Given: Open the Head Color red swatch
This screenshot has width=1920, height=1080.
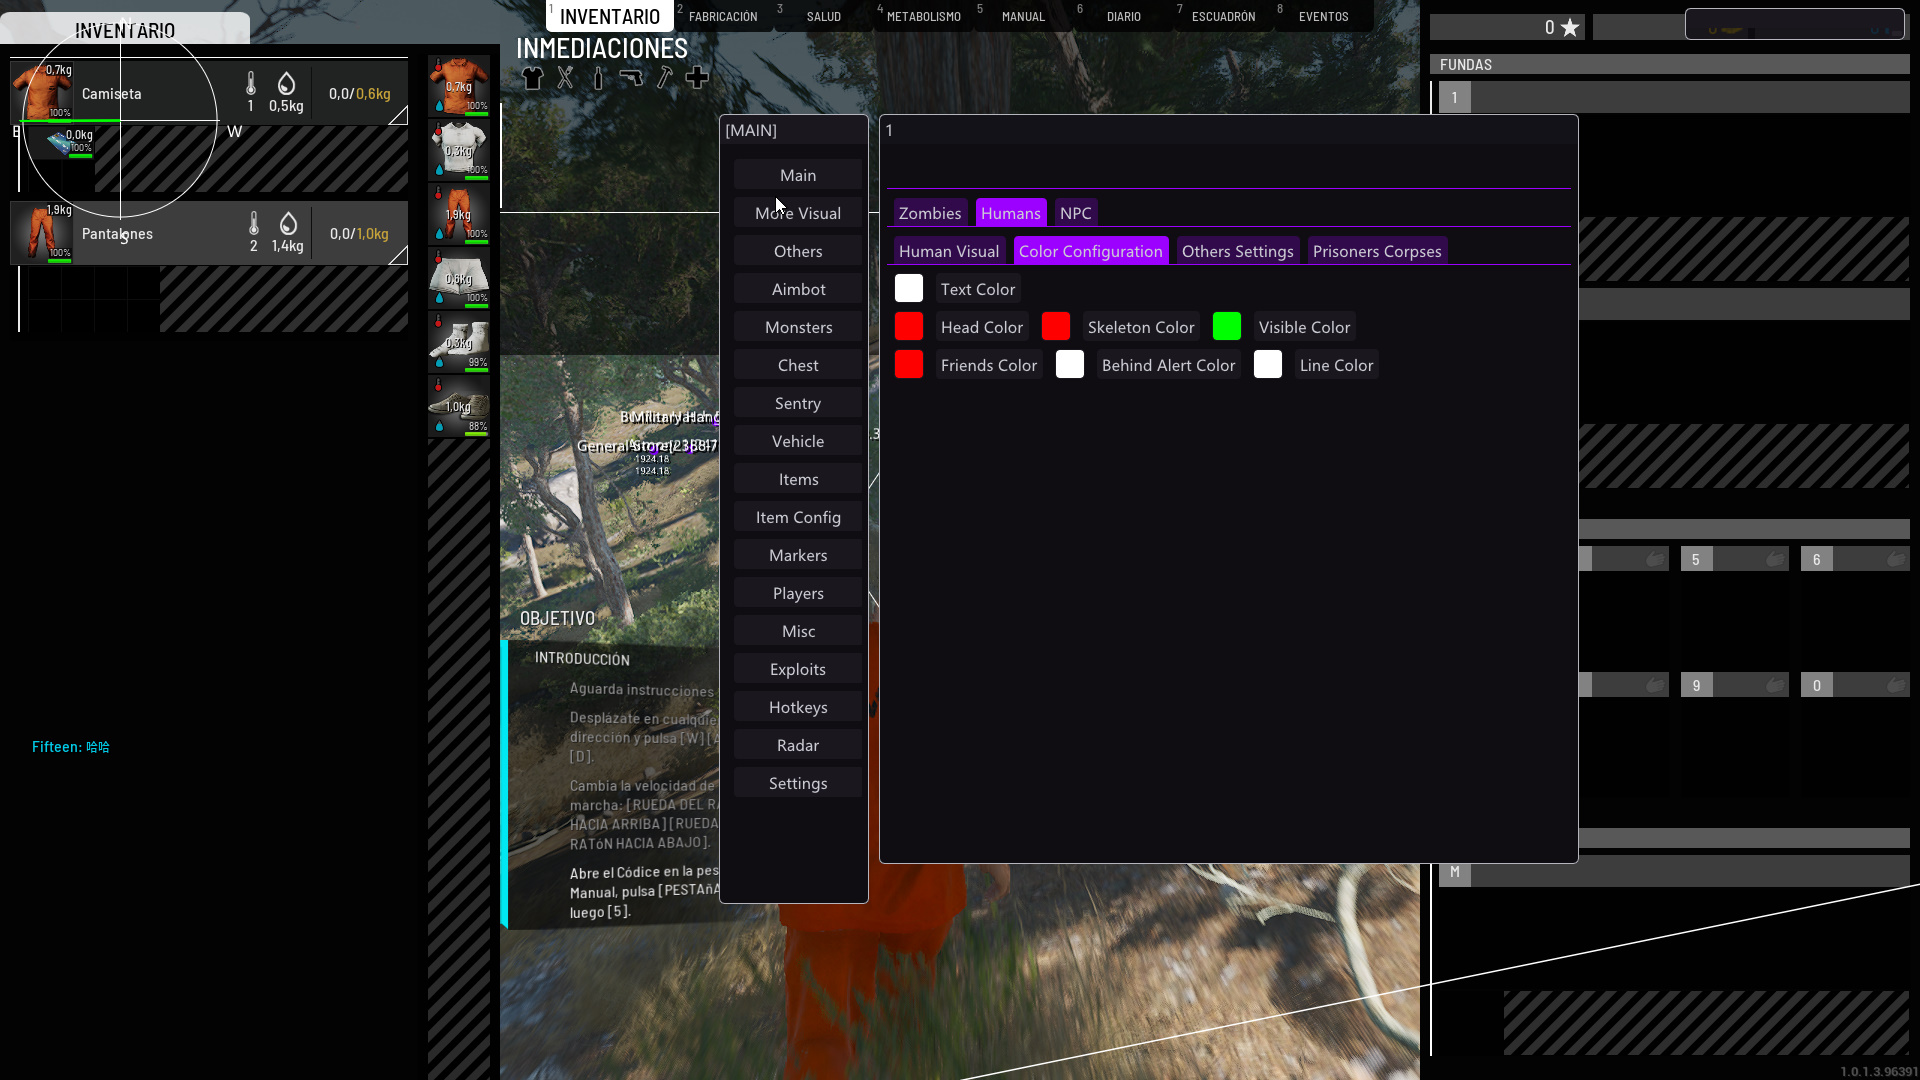Looking at the screenshot, I should click(x=908, y=326).
